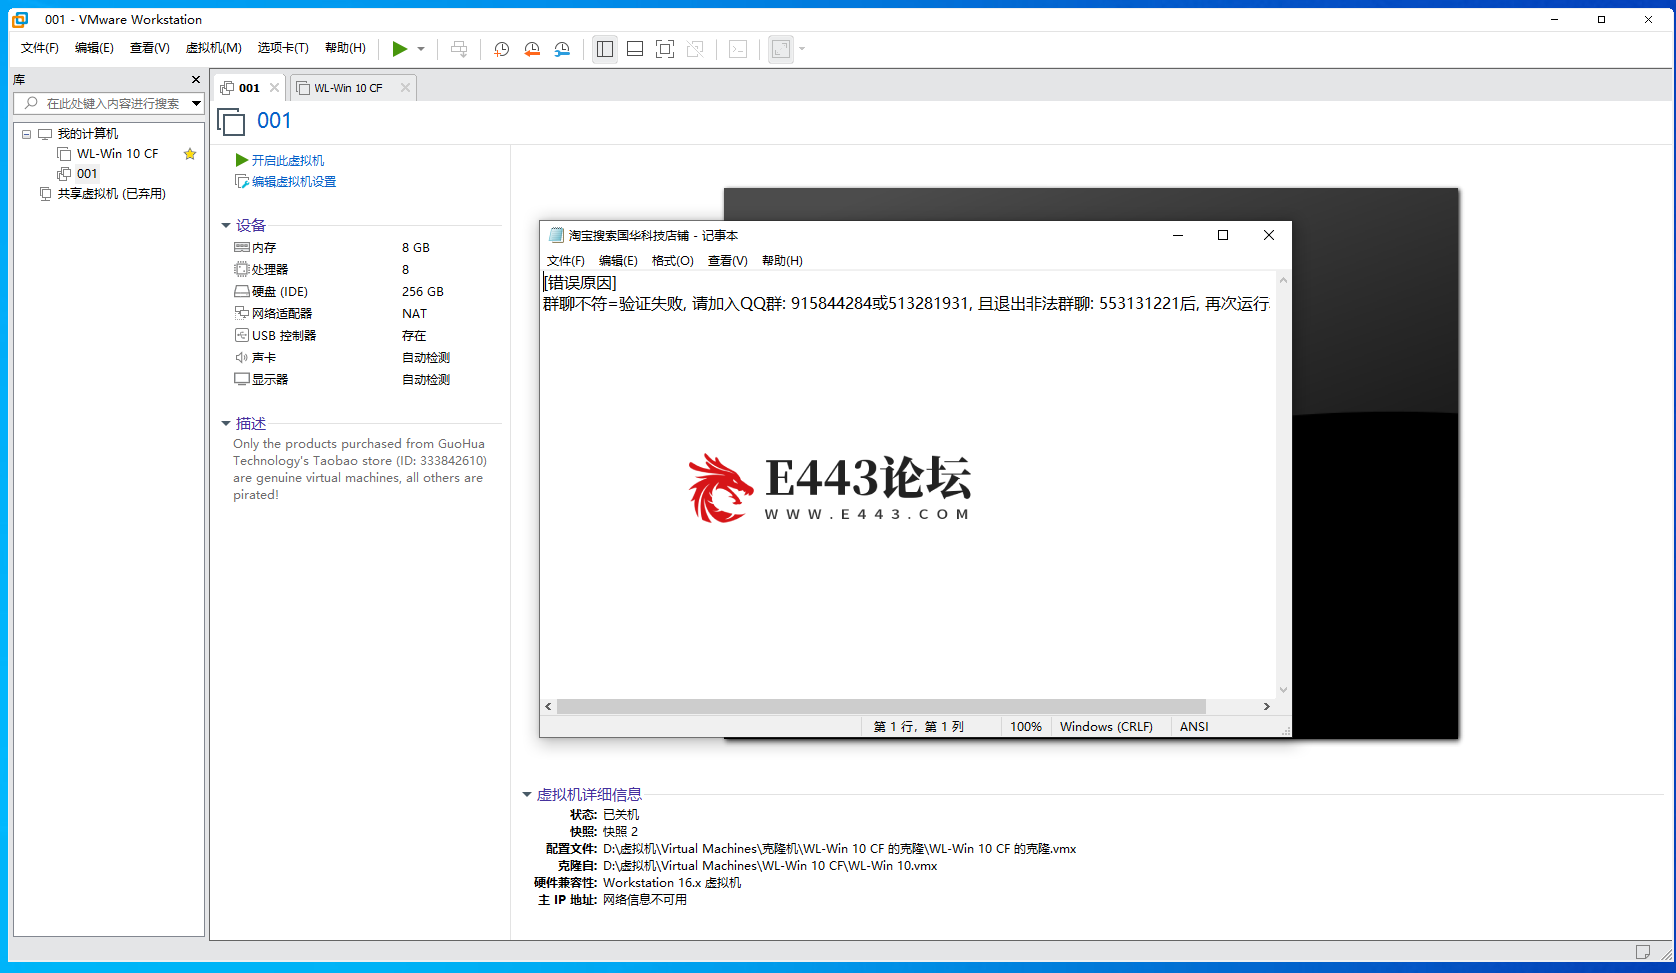Click Notepad horizontal scroll left arrow

(548, 706)
